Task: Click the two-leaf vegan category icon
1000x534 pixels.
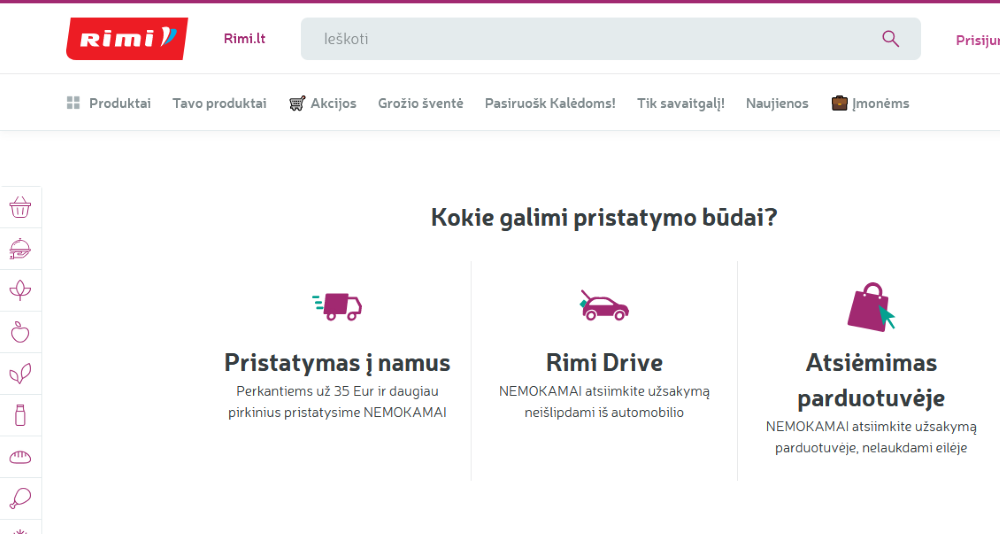Action: pyautogui.click(x=20, y=373)
